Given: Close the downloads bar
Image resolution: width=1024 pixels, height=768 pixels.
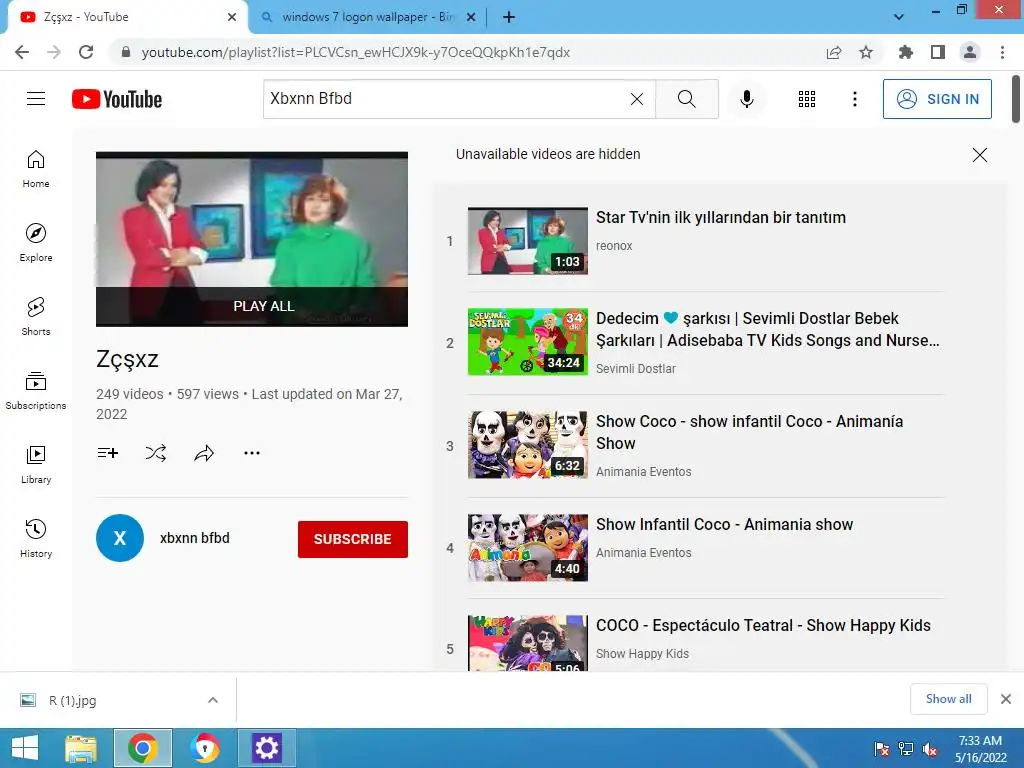Looking at the screenshot, I should coord(1006,699).
